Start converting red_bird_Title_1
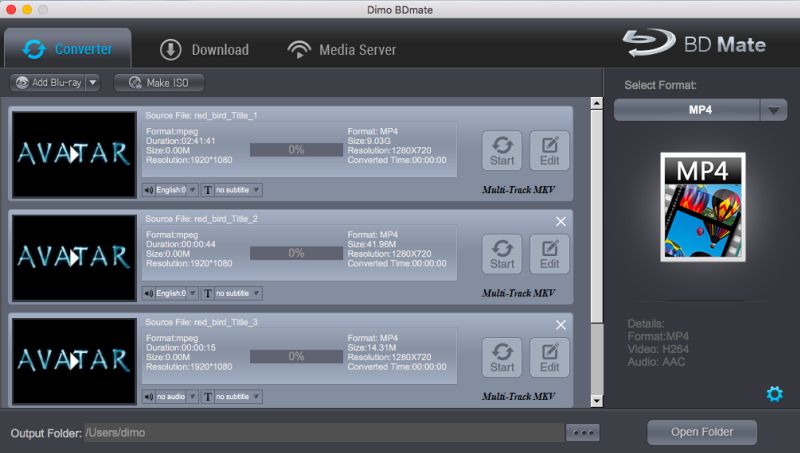 (x=502, y=150)
